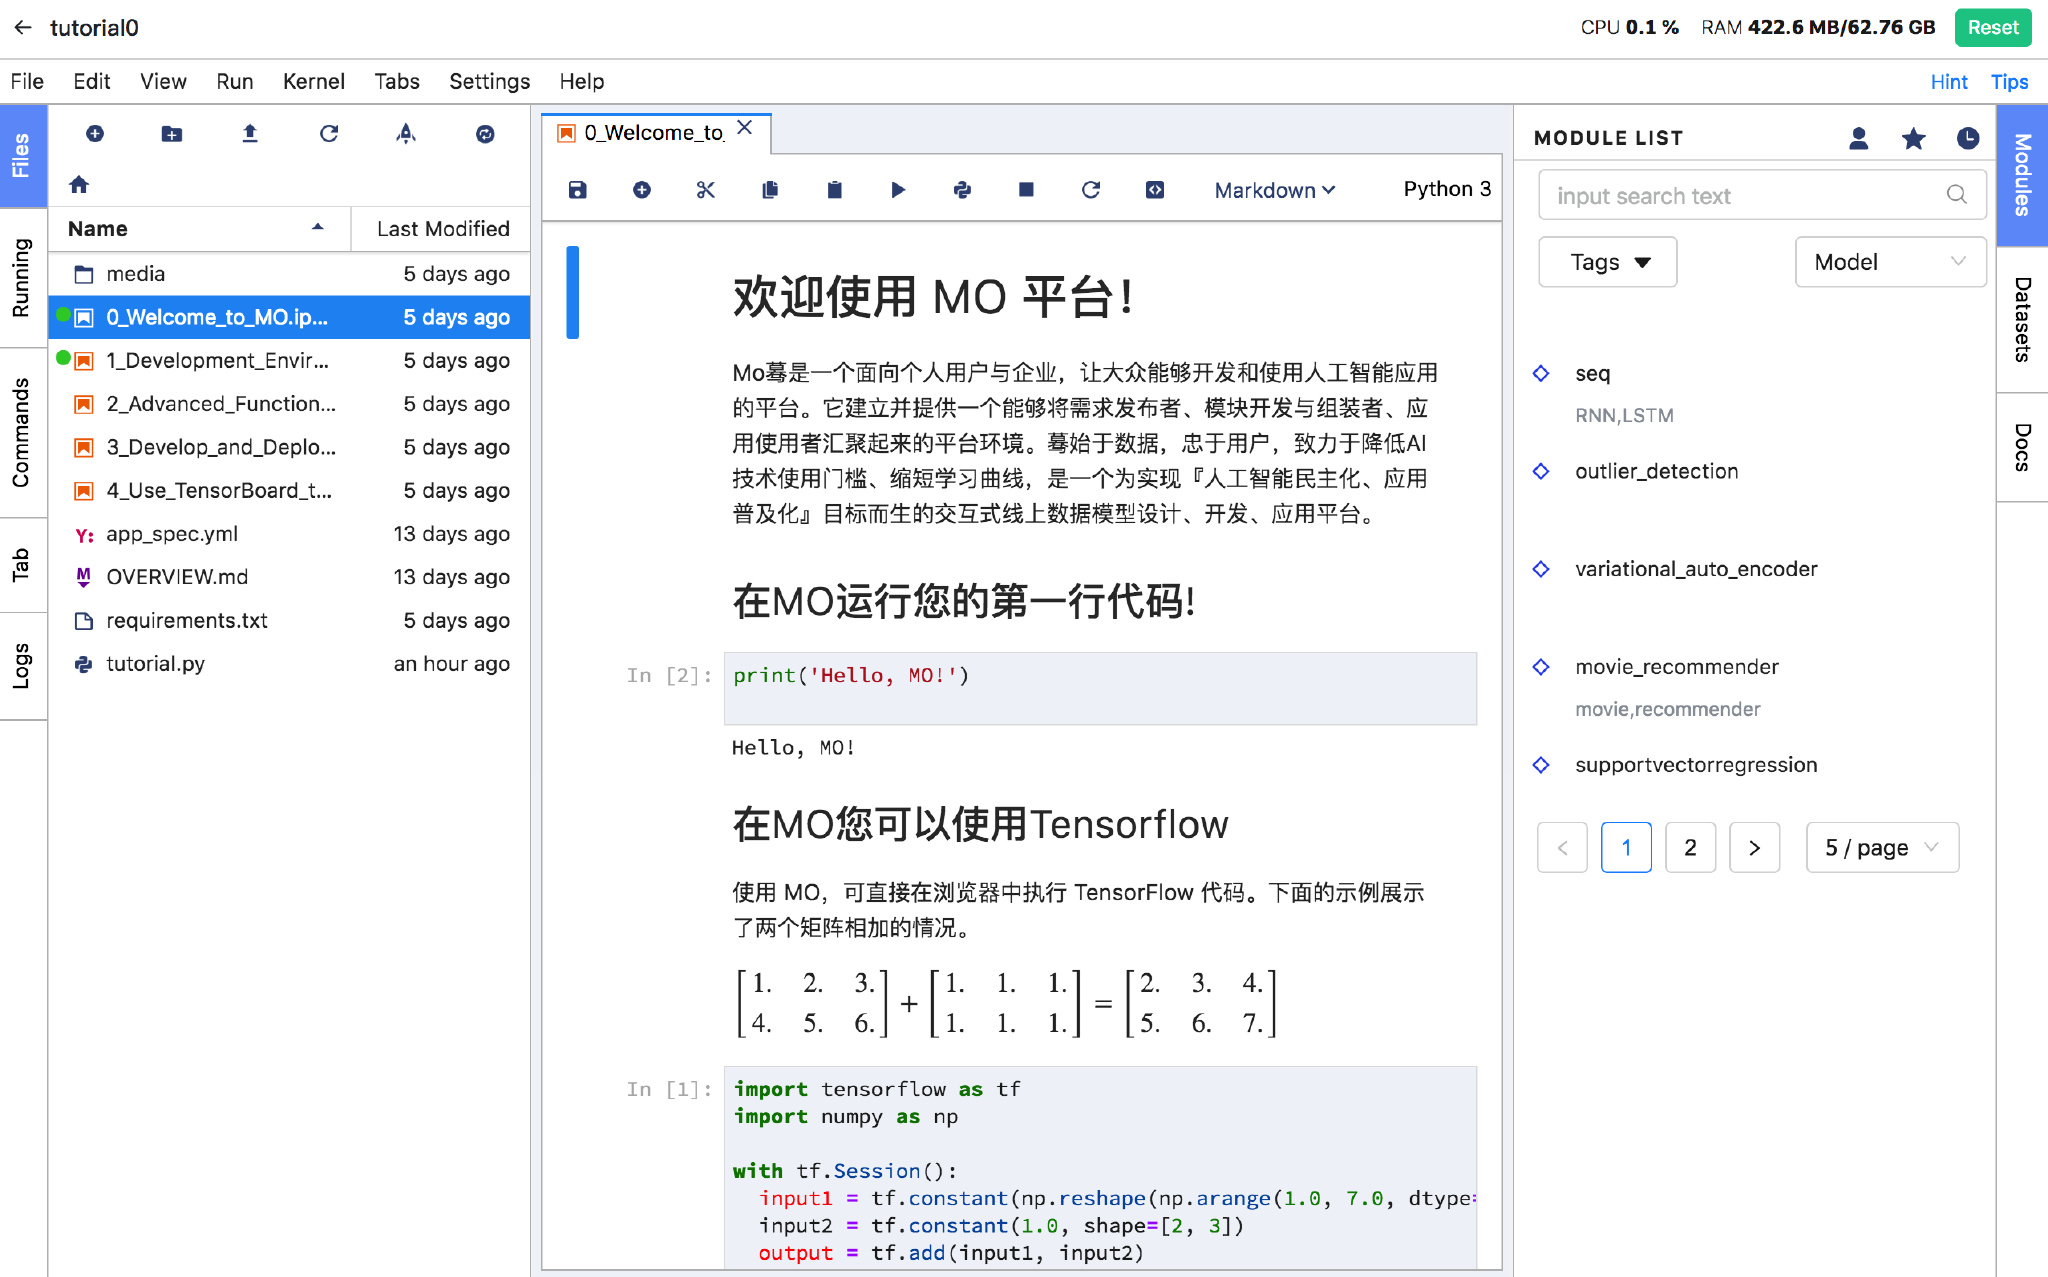
Task: Restart the kernel via the toolbar refresh icon
Action: click(x=1091, y=190)
